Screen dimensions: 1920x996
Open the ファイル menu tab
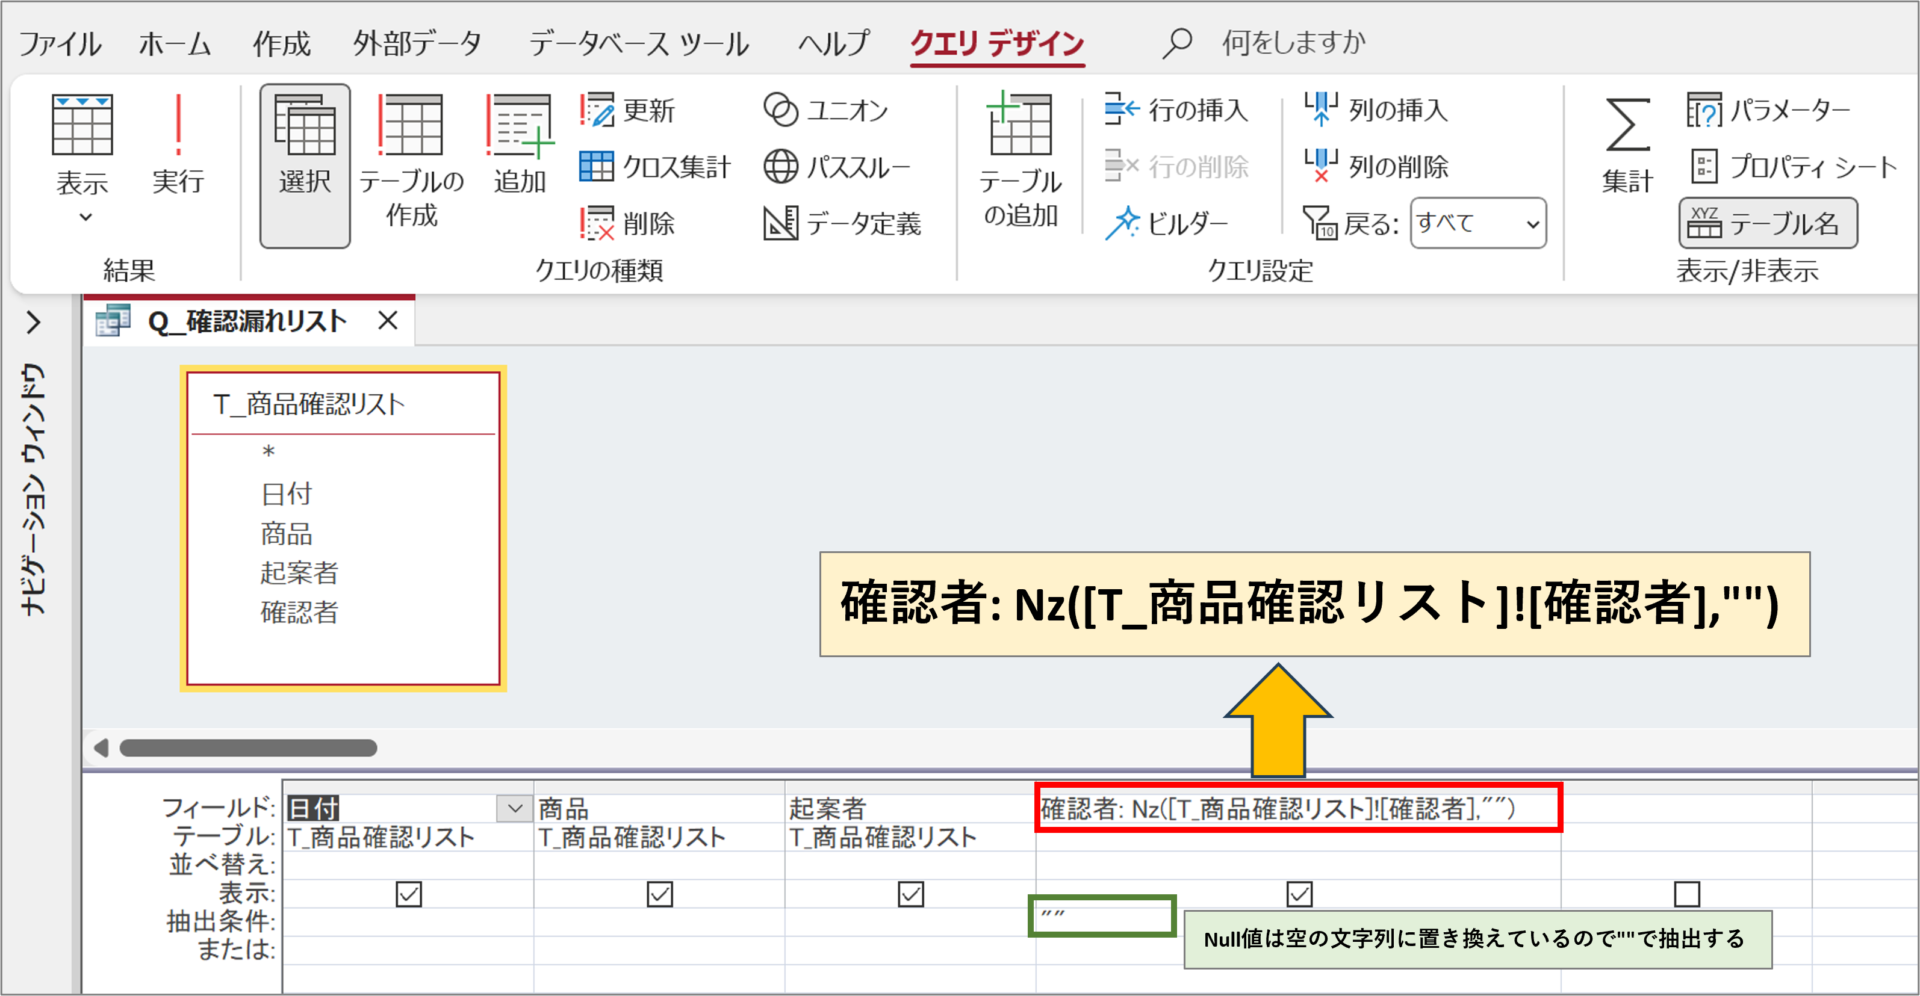tap(60, 43)
